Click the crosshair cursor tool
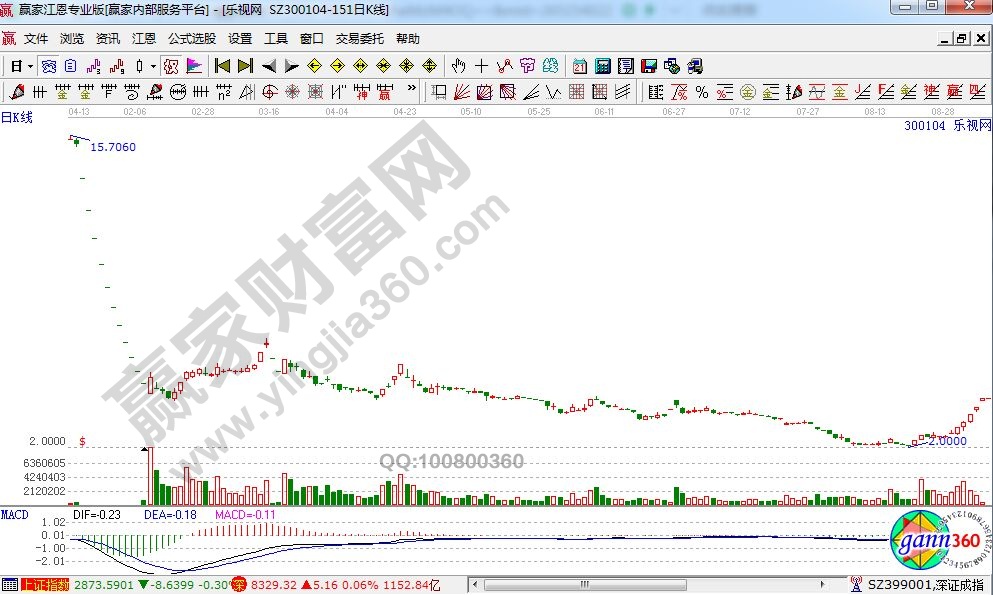 tap(481, 66)
